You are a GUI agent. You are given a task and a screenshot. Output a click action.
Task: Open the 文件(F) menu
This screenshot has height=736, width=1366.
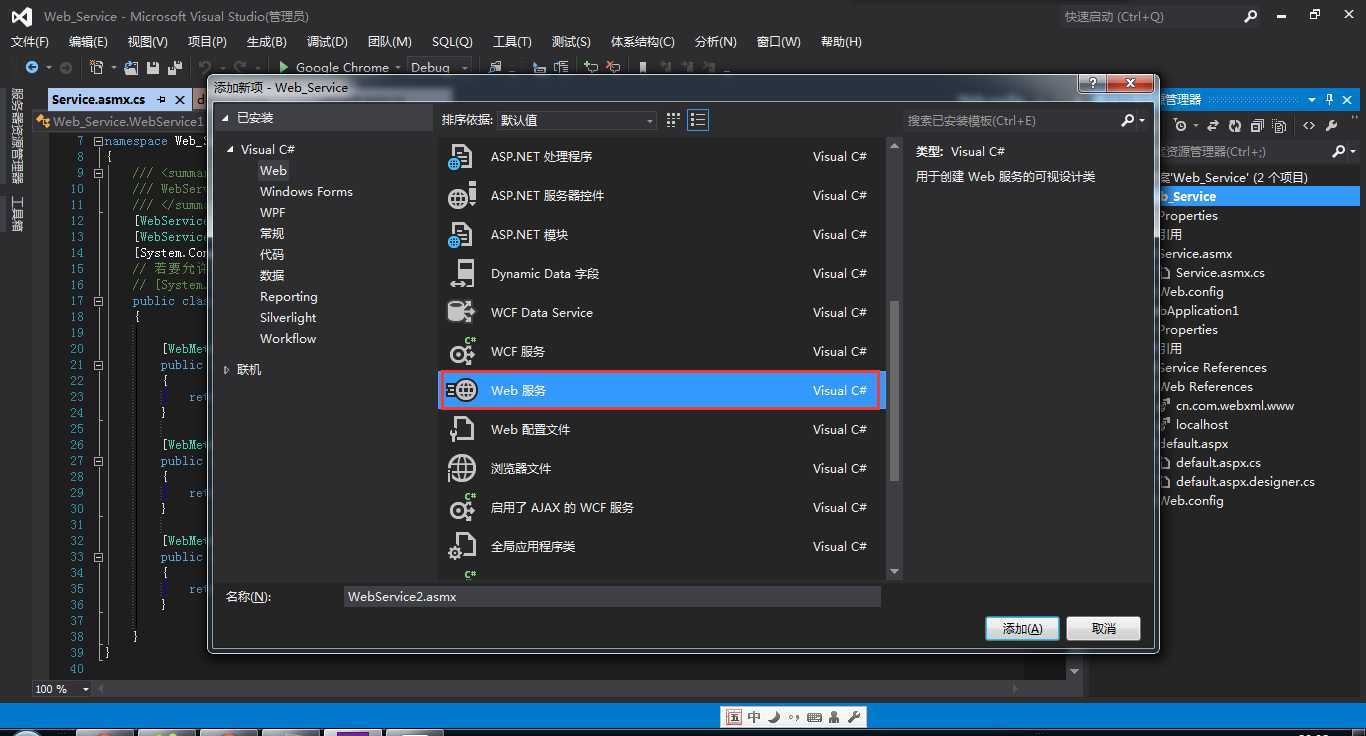click(30, 41)
